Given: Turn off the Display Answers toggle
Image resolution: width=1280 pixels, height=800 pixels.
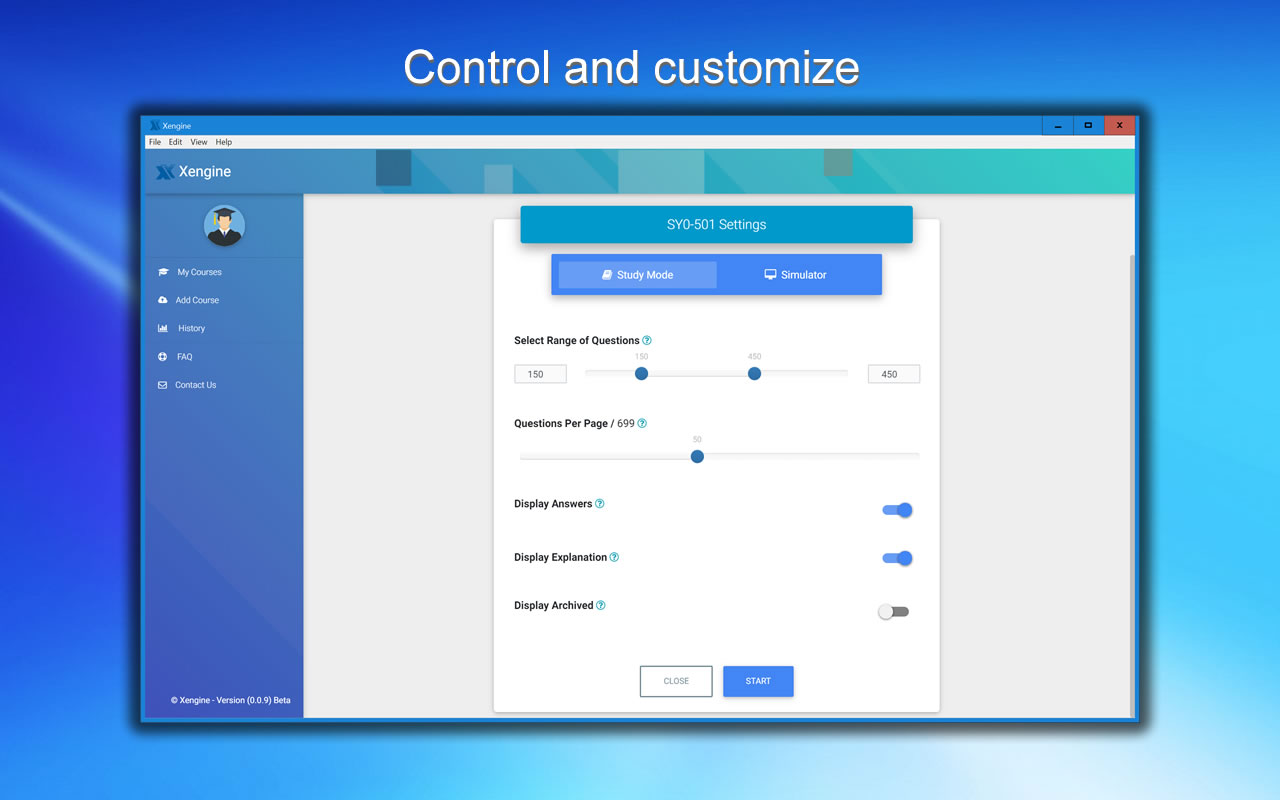Looking at the screenshot, I should [x=897, y=510].
